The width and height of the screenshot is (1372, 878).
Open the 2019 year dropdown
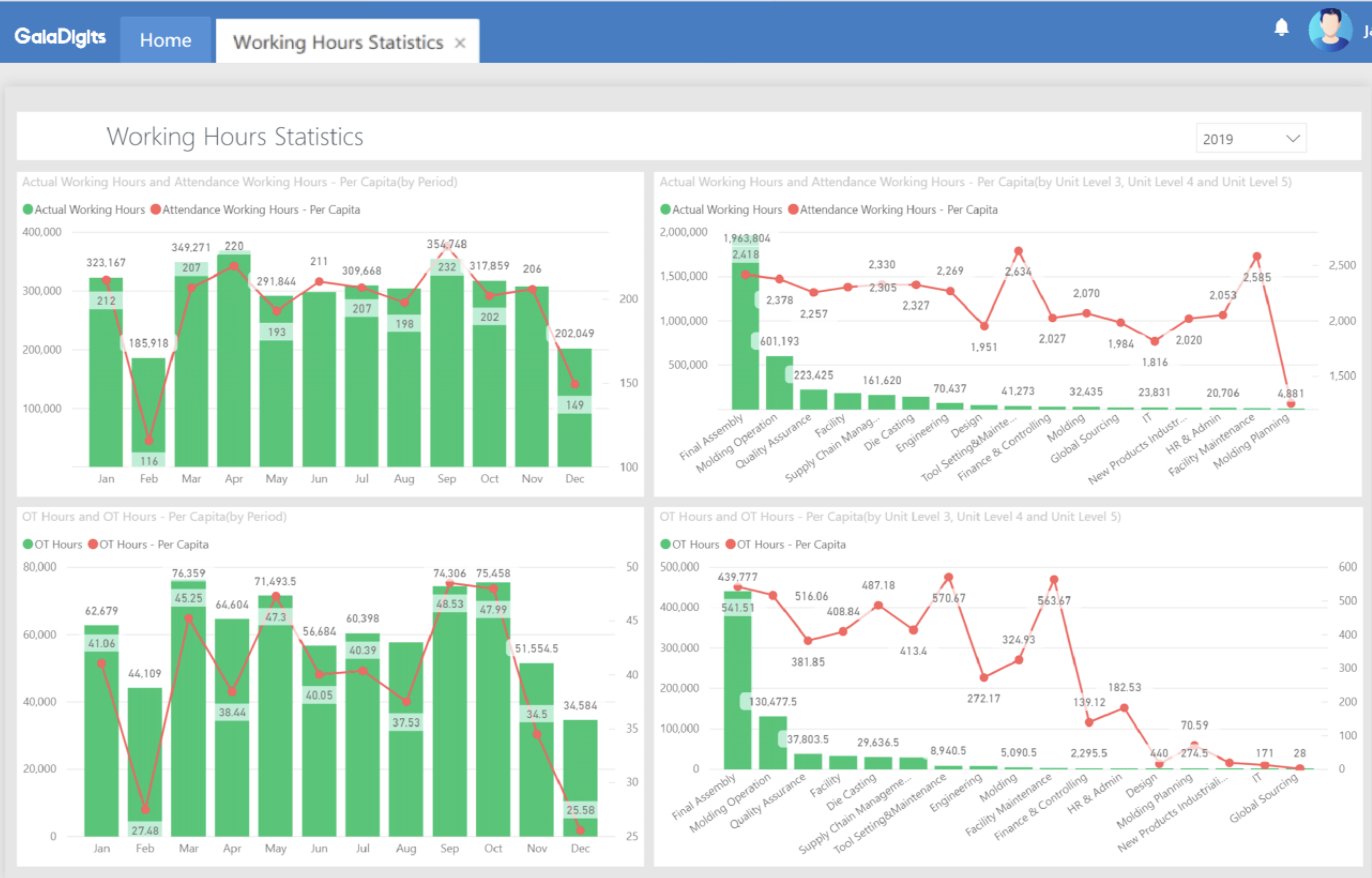1250,137
